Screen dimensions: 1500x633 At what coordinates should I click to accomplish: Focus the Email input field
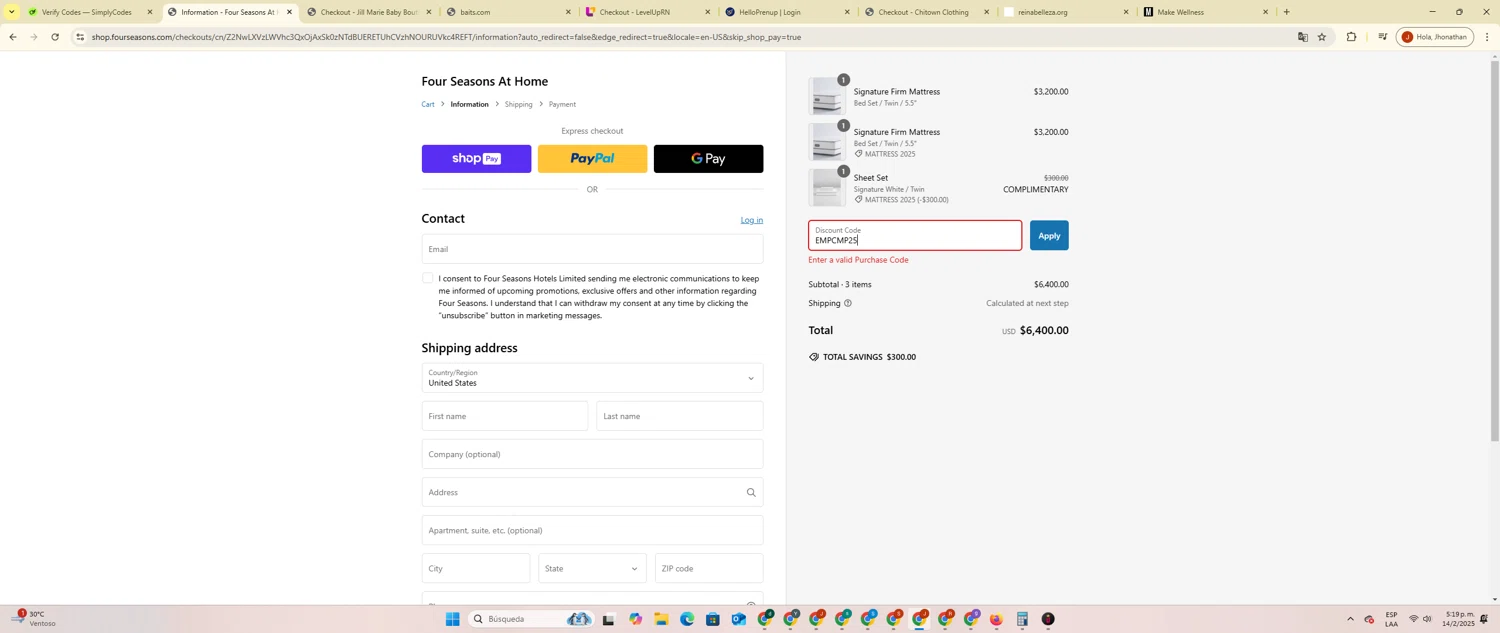pos(592,249)
